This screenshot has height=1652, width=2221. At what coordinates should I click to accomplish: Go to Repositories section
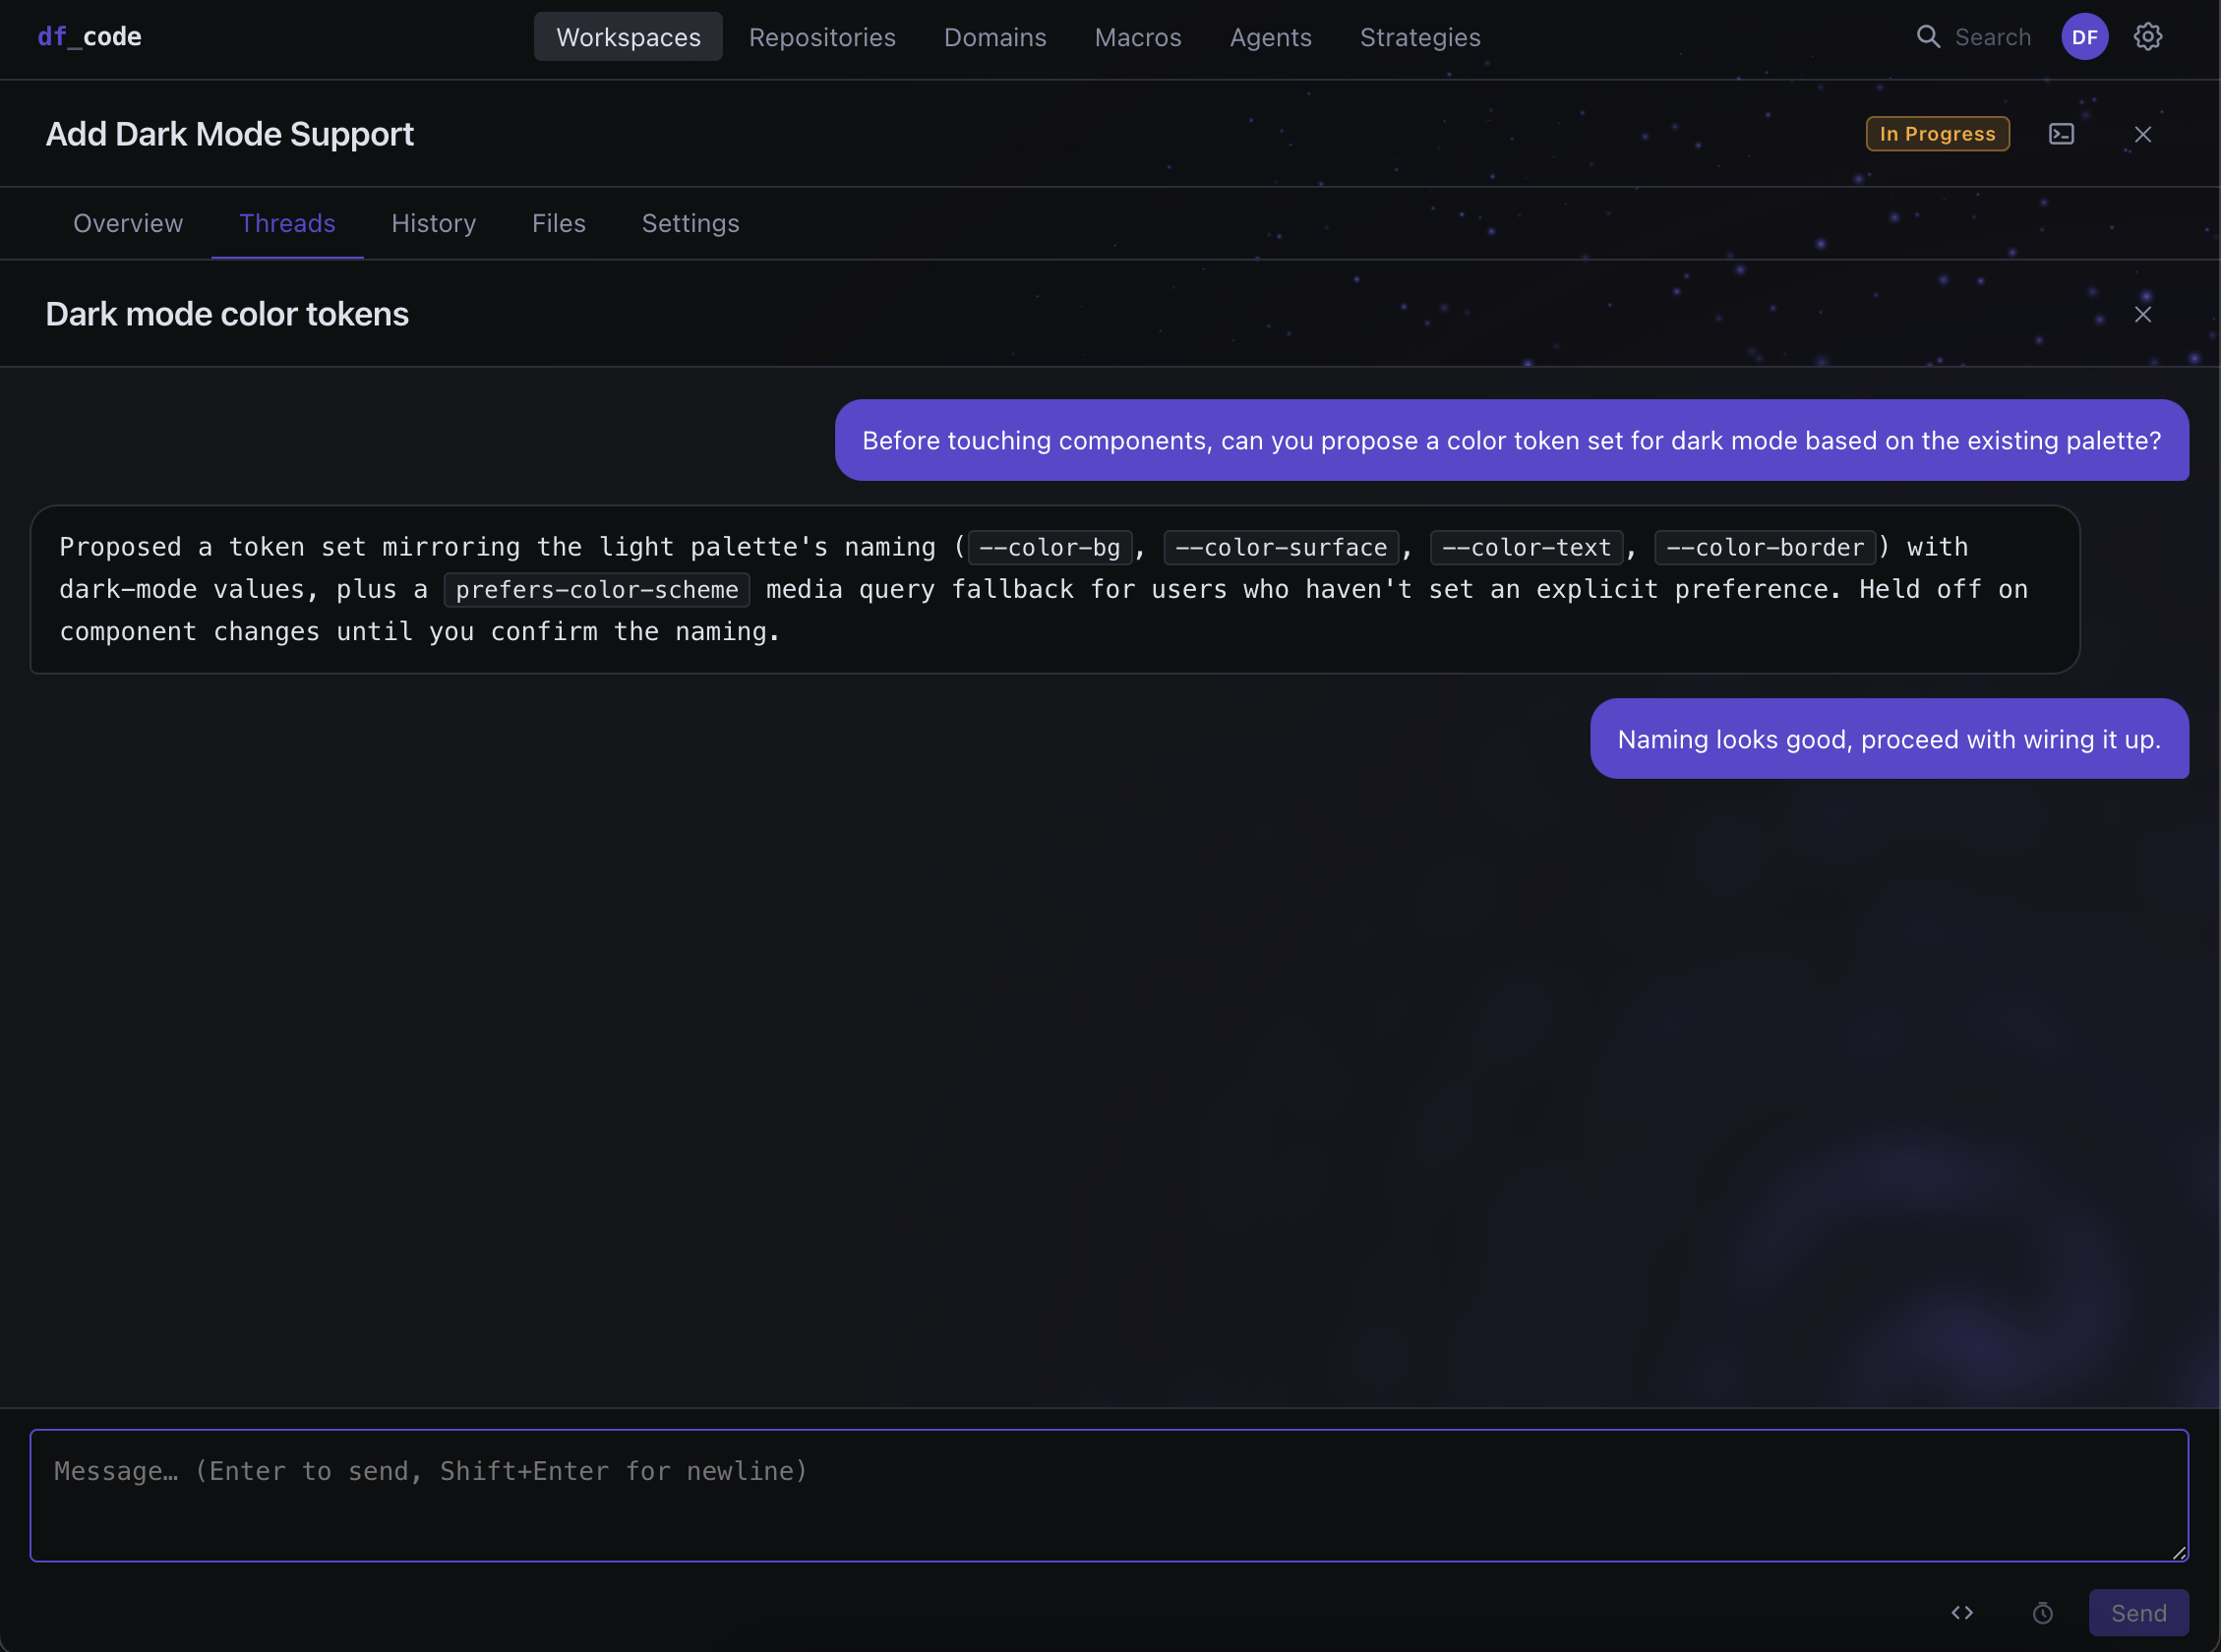coord(822,37)
